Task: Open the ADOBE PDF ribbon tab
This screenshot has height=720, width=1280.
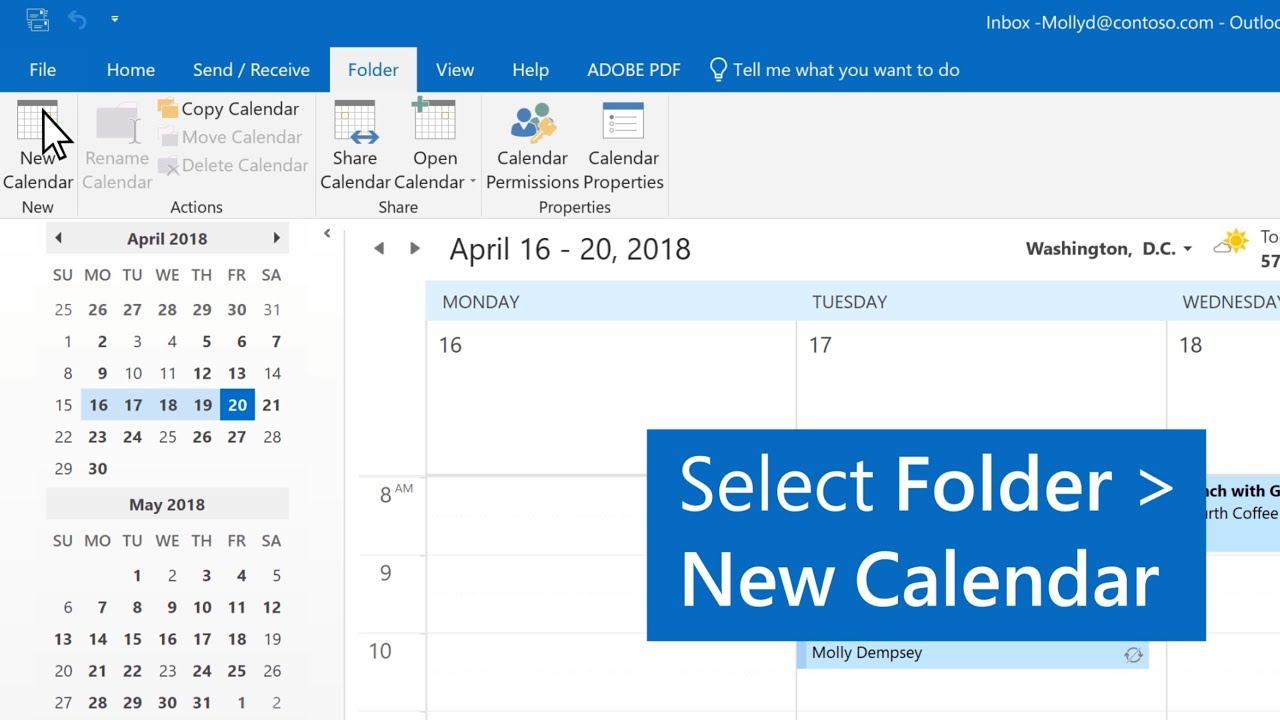Action: 633,70
